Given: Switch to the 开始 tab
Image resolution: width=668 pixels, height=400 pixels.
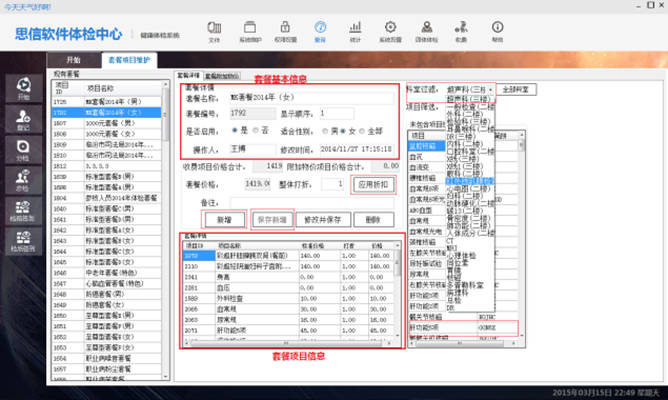Looking at the screenshot, I should (x=74, y=60).
